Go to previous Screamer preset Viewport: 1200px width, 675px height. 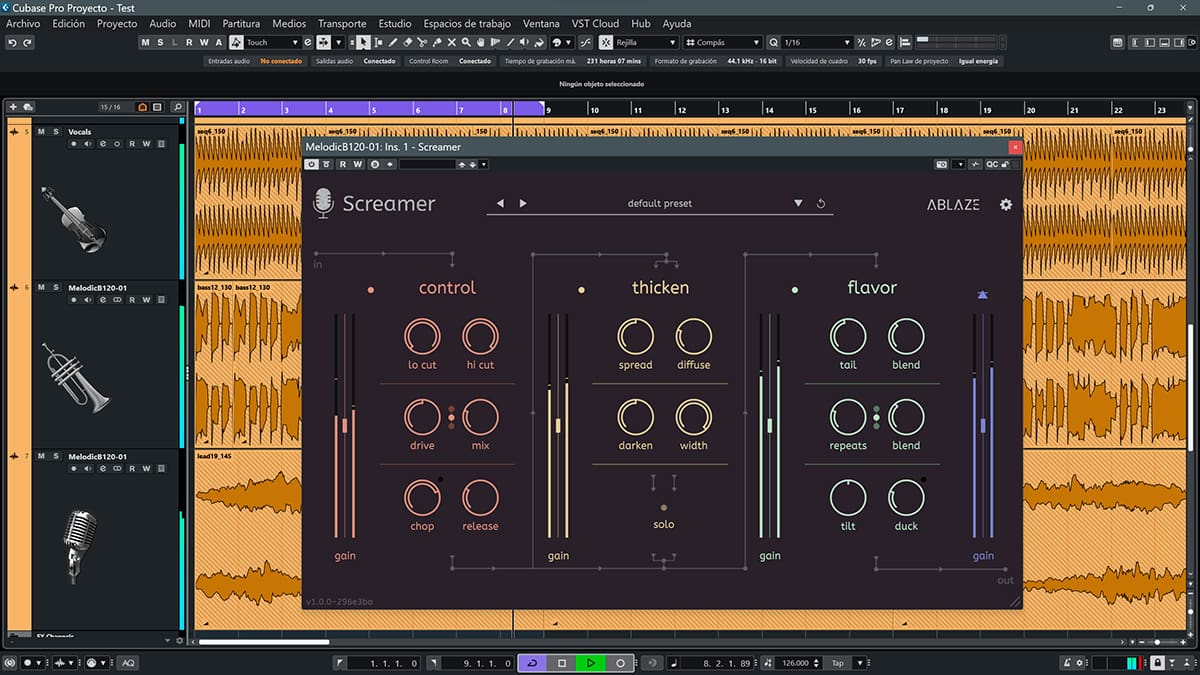(x=501, y=204)
